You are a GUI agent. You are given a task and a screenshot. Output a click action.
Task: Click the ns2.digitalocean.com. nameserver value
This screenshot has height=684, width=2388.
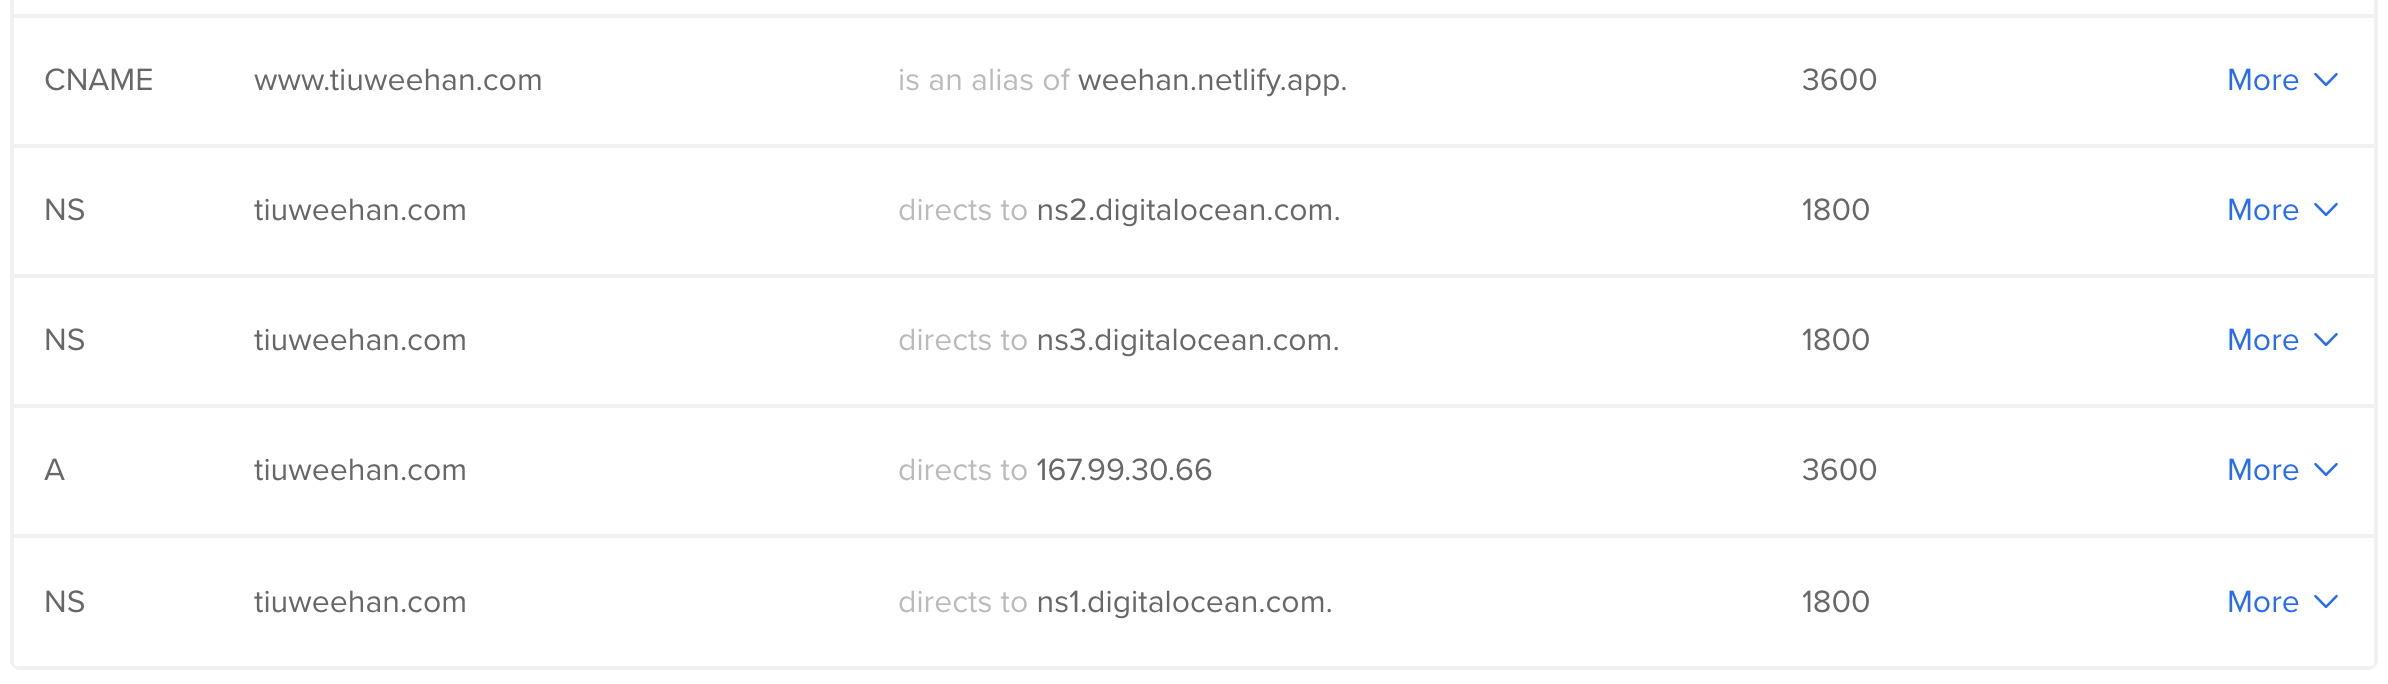coord(1188,210)
